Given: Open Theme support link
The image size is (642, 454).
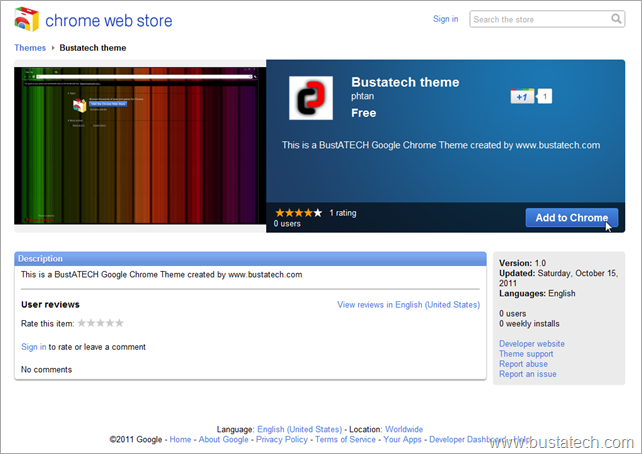Looking at the screenshot, I should (526, 354).
